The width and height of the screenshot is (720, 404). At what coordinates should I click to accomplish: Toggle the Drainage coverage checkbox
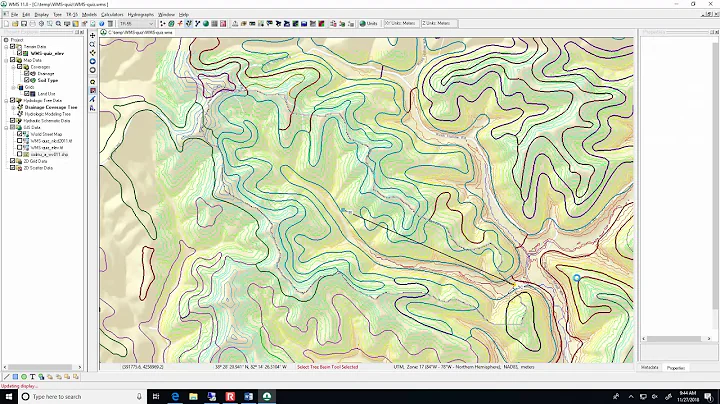click(26, 73)
